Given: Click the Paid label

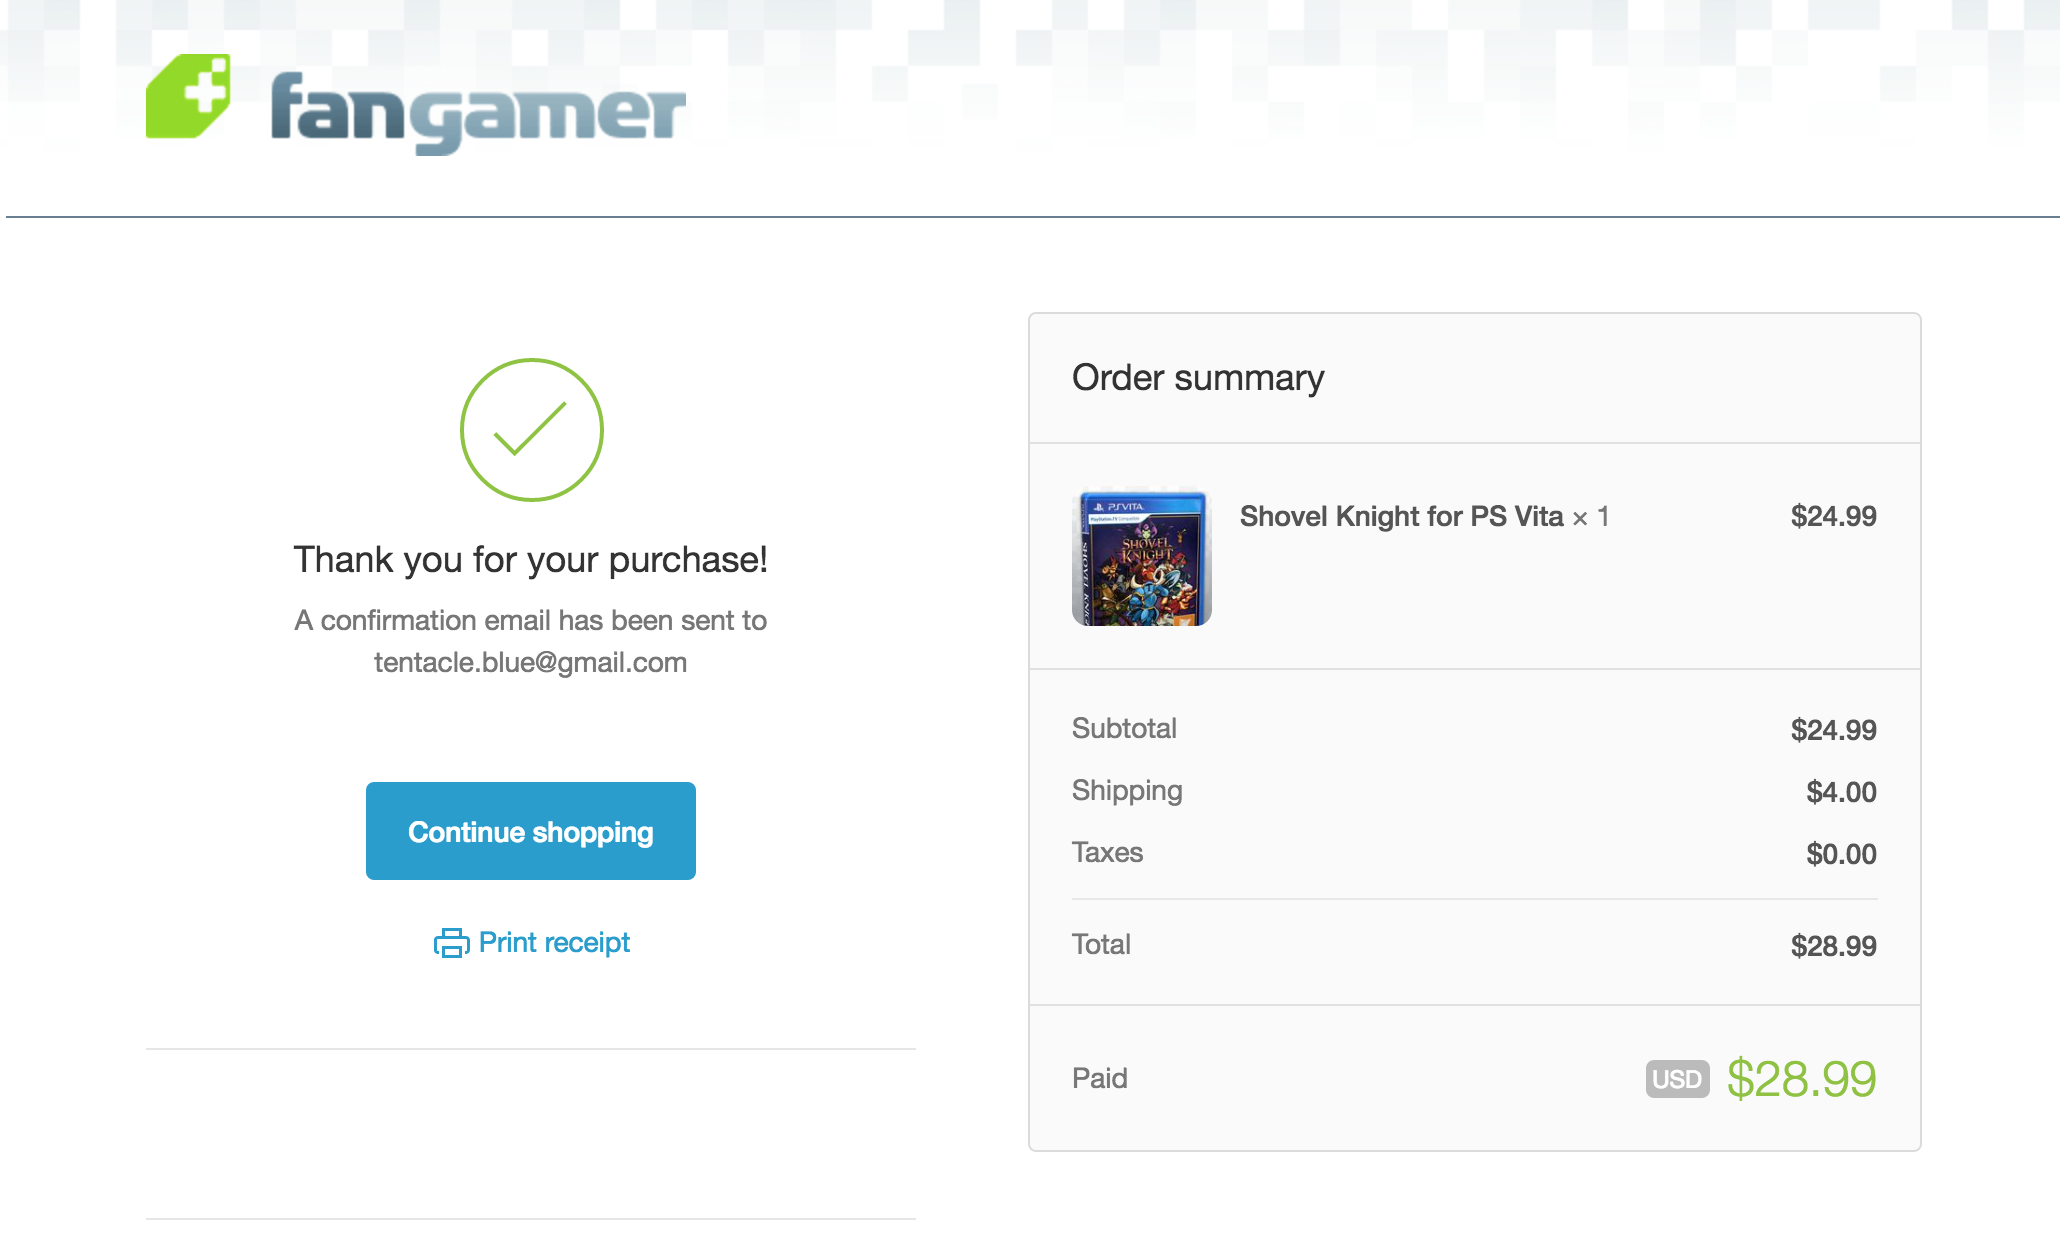Looking at the screenshot, I should point(1099,1079).
